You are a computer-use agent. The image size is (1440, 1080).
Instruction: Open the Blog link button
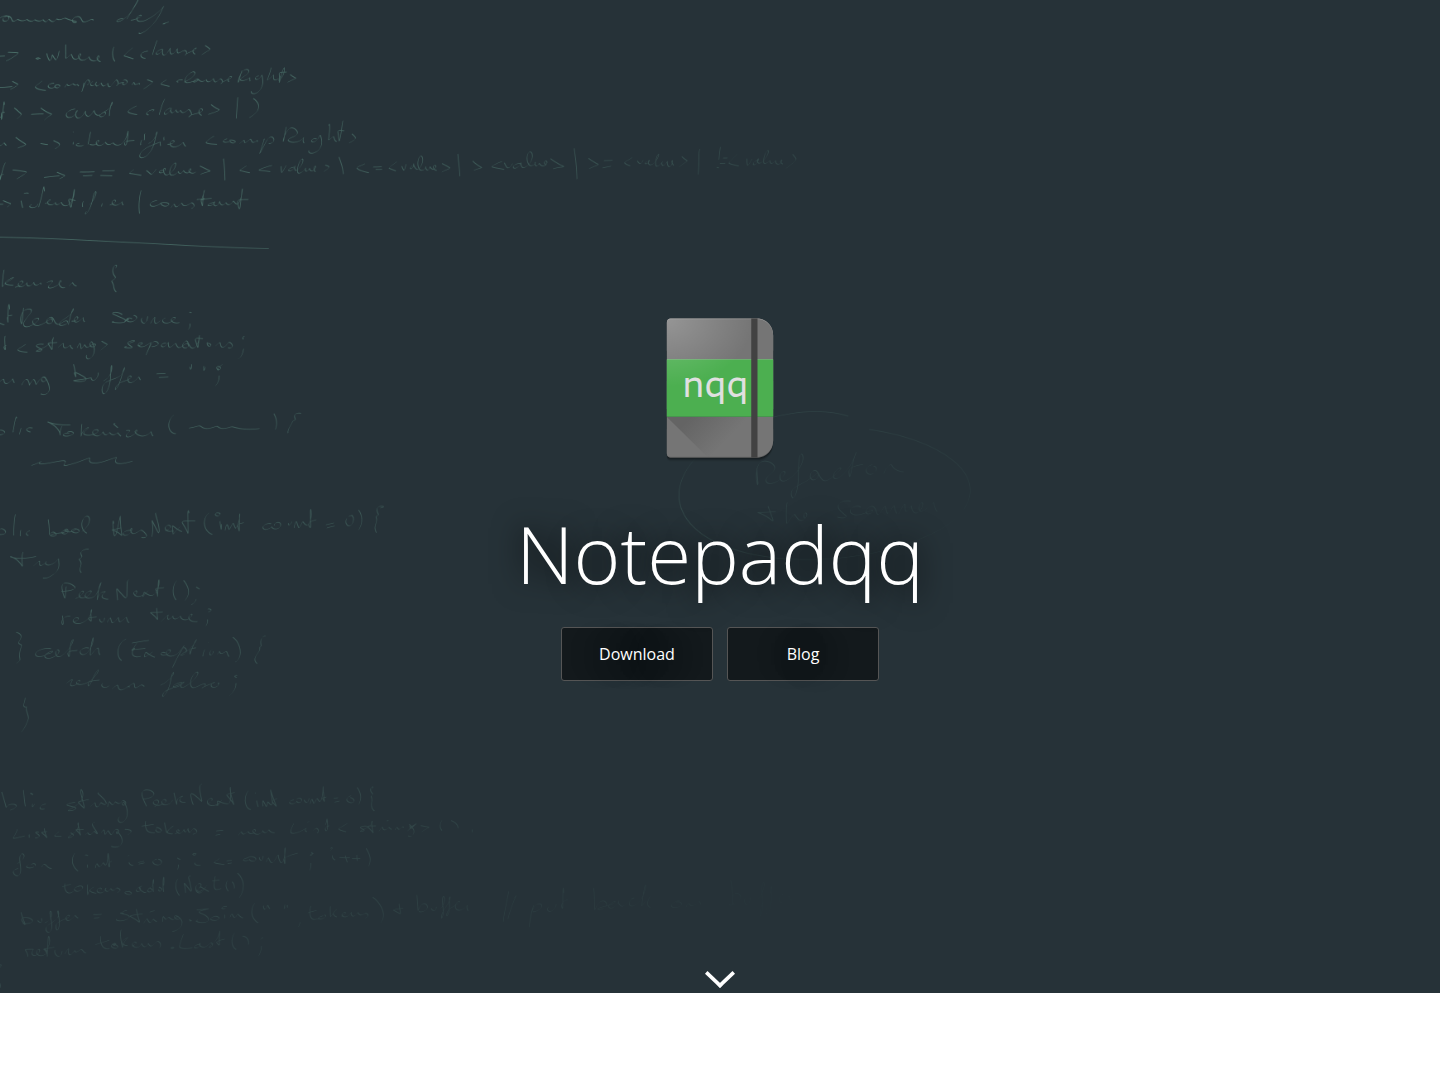click(803, 654)
